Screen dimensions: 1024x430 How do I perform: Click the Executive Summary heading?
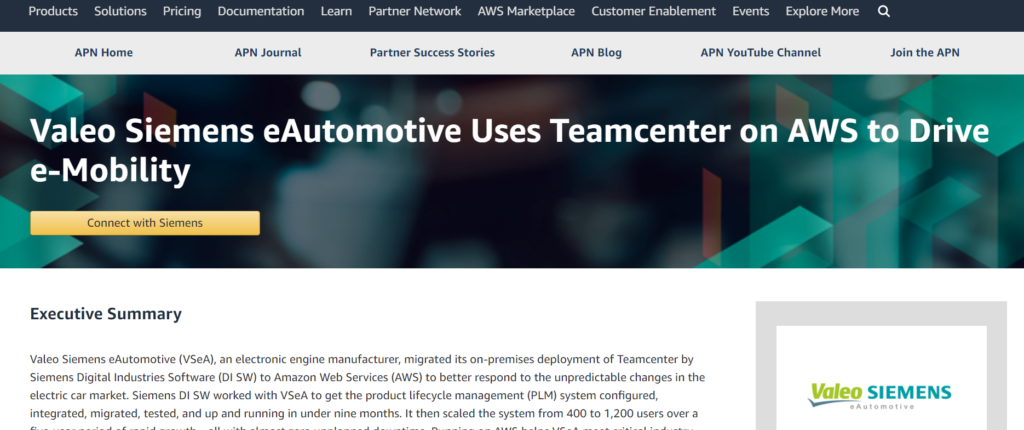coord(106,314)
